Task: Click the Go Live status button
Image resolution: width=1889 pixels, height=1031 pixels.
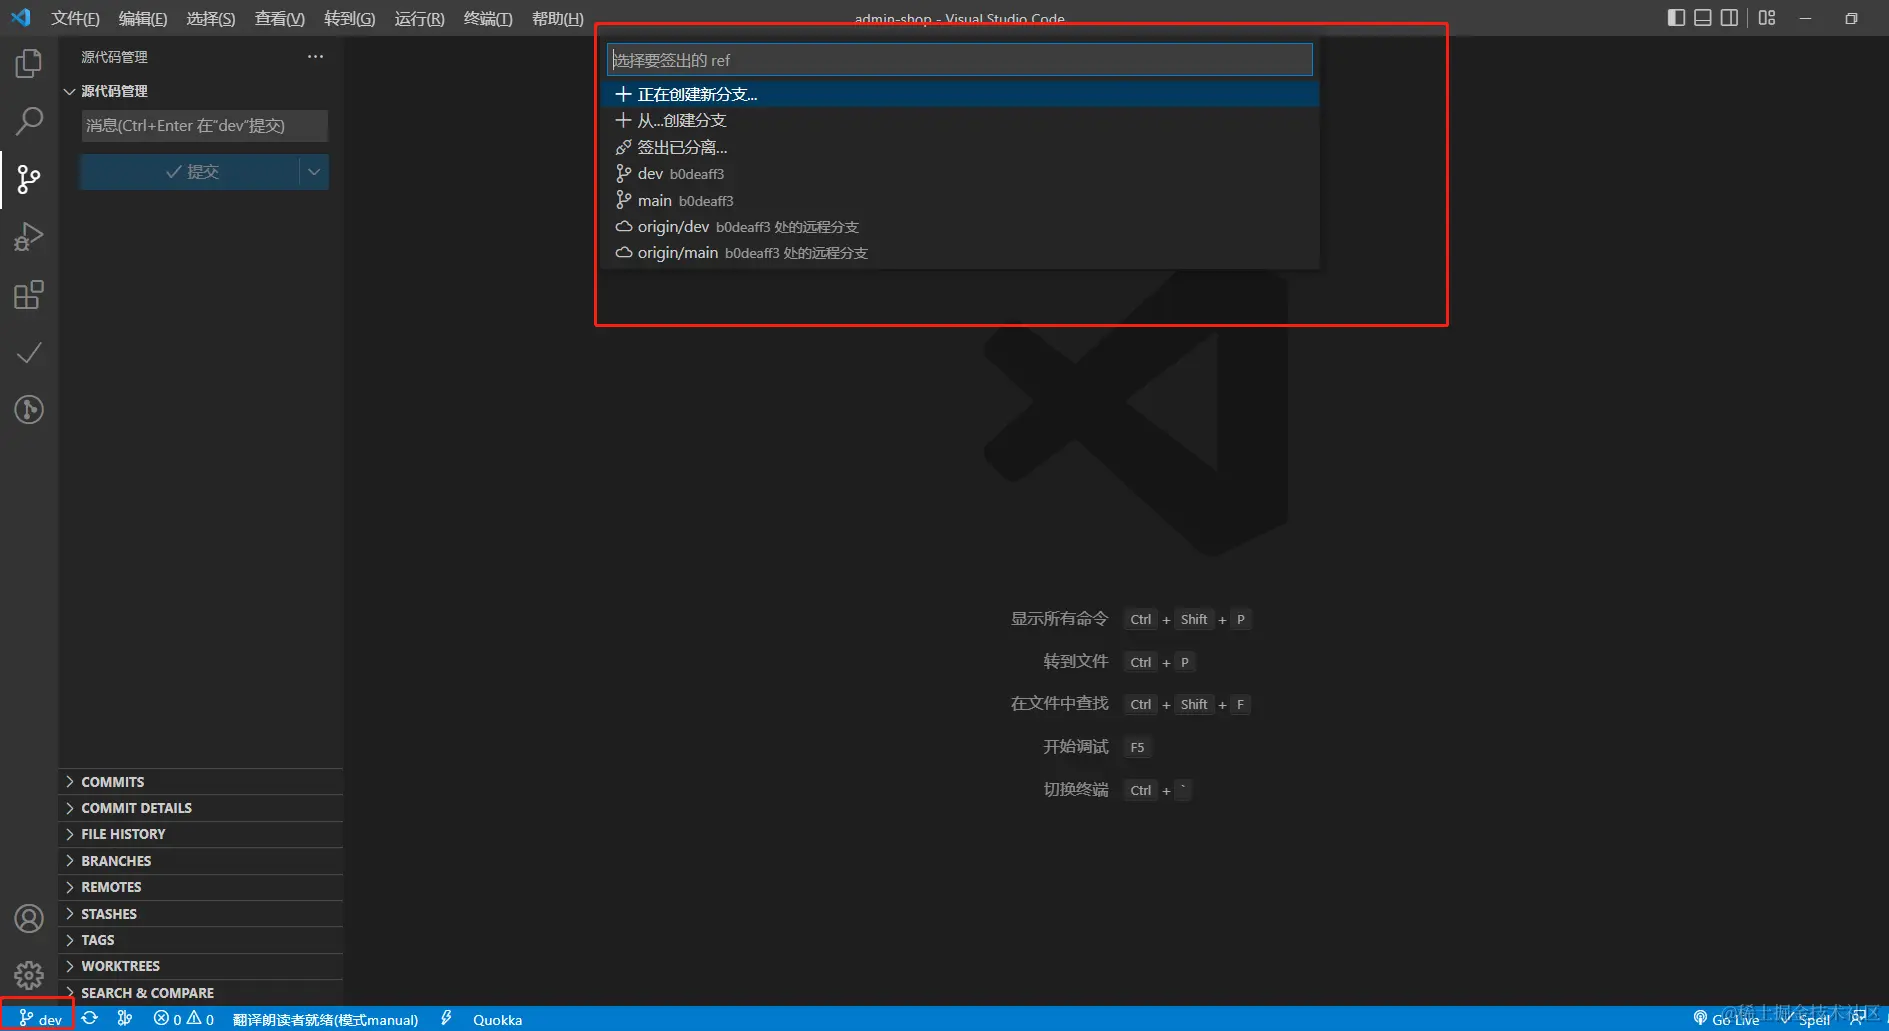Action: coord(1727,1019)
